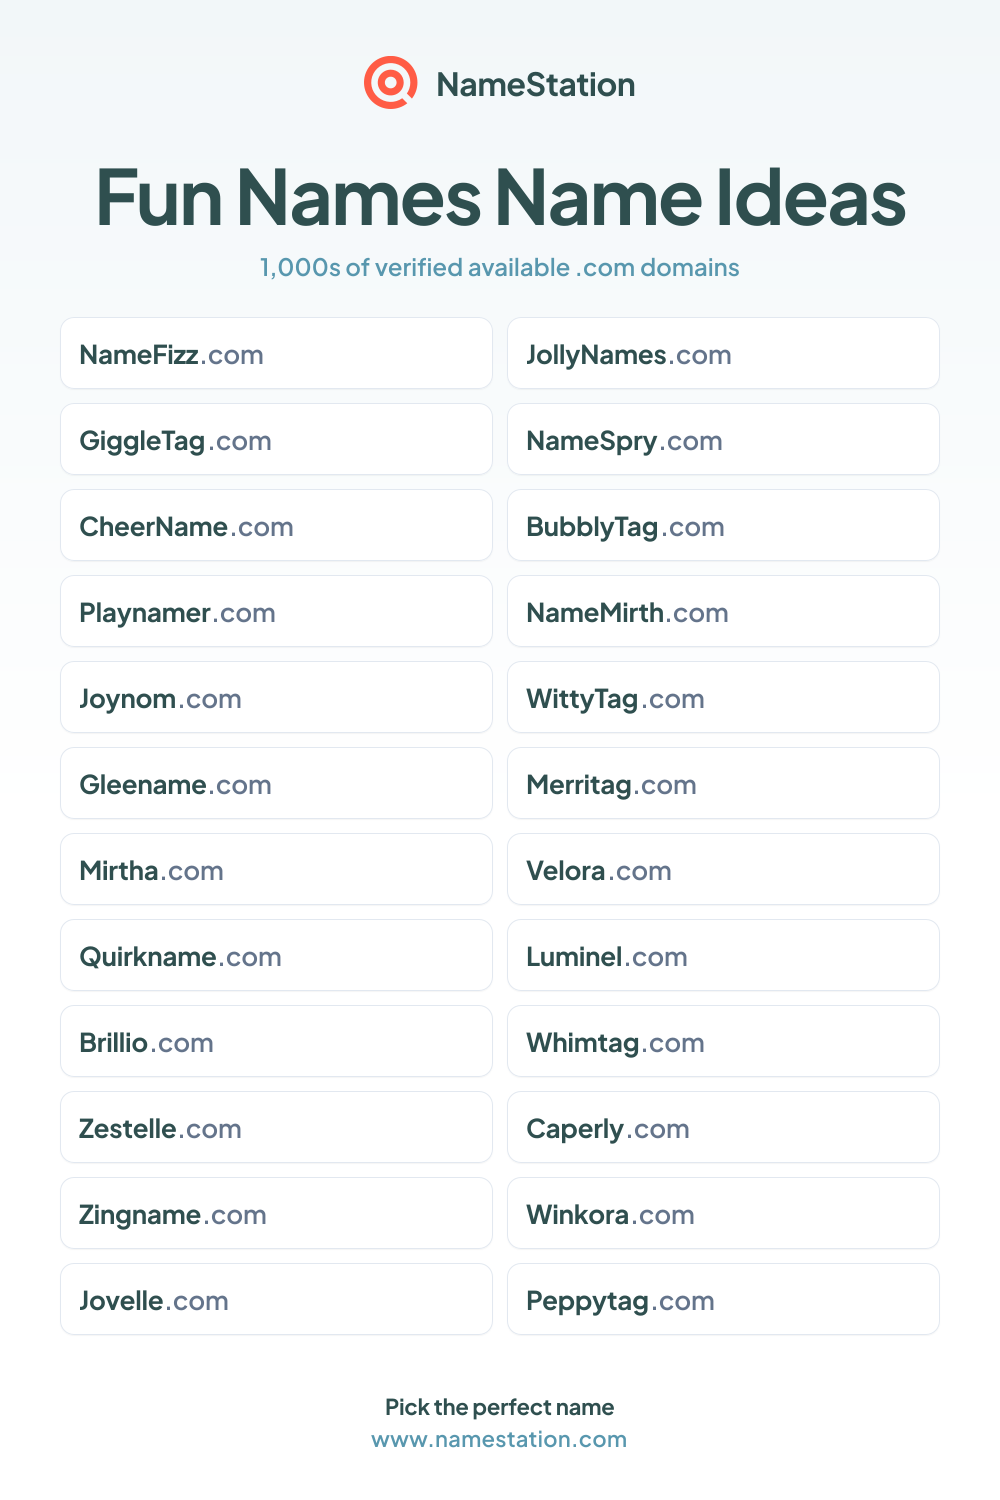Pick the Winkora.com domain card
This screenshot has width=1000, height=1500.
click(723, 1213)
